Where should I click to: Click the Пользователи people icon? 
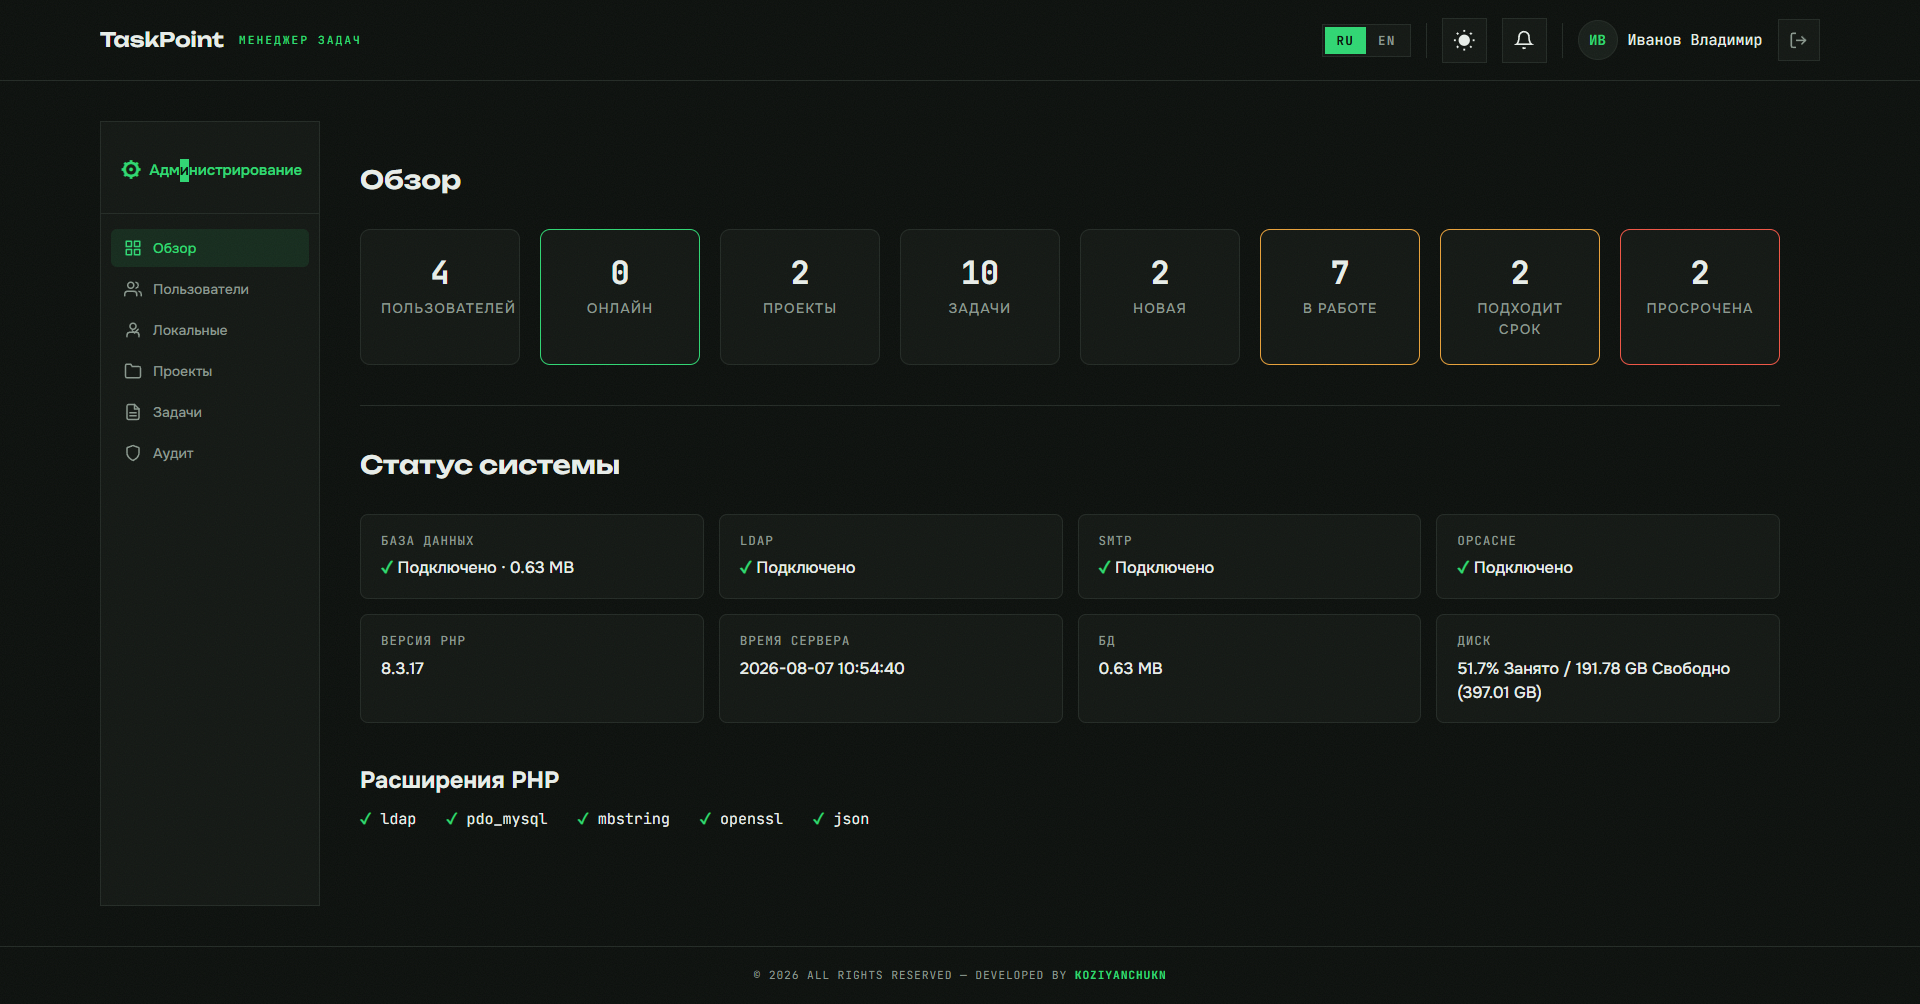(x=133, y=289)
